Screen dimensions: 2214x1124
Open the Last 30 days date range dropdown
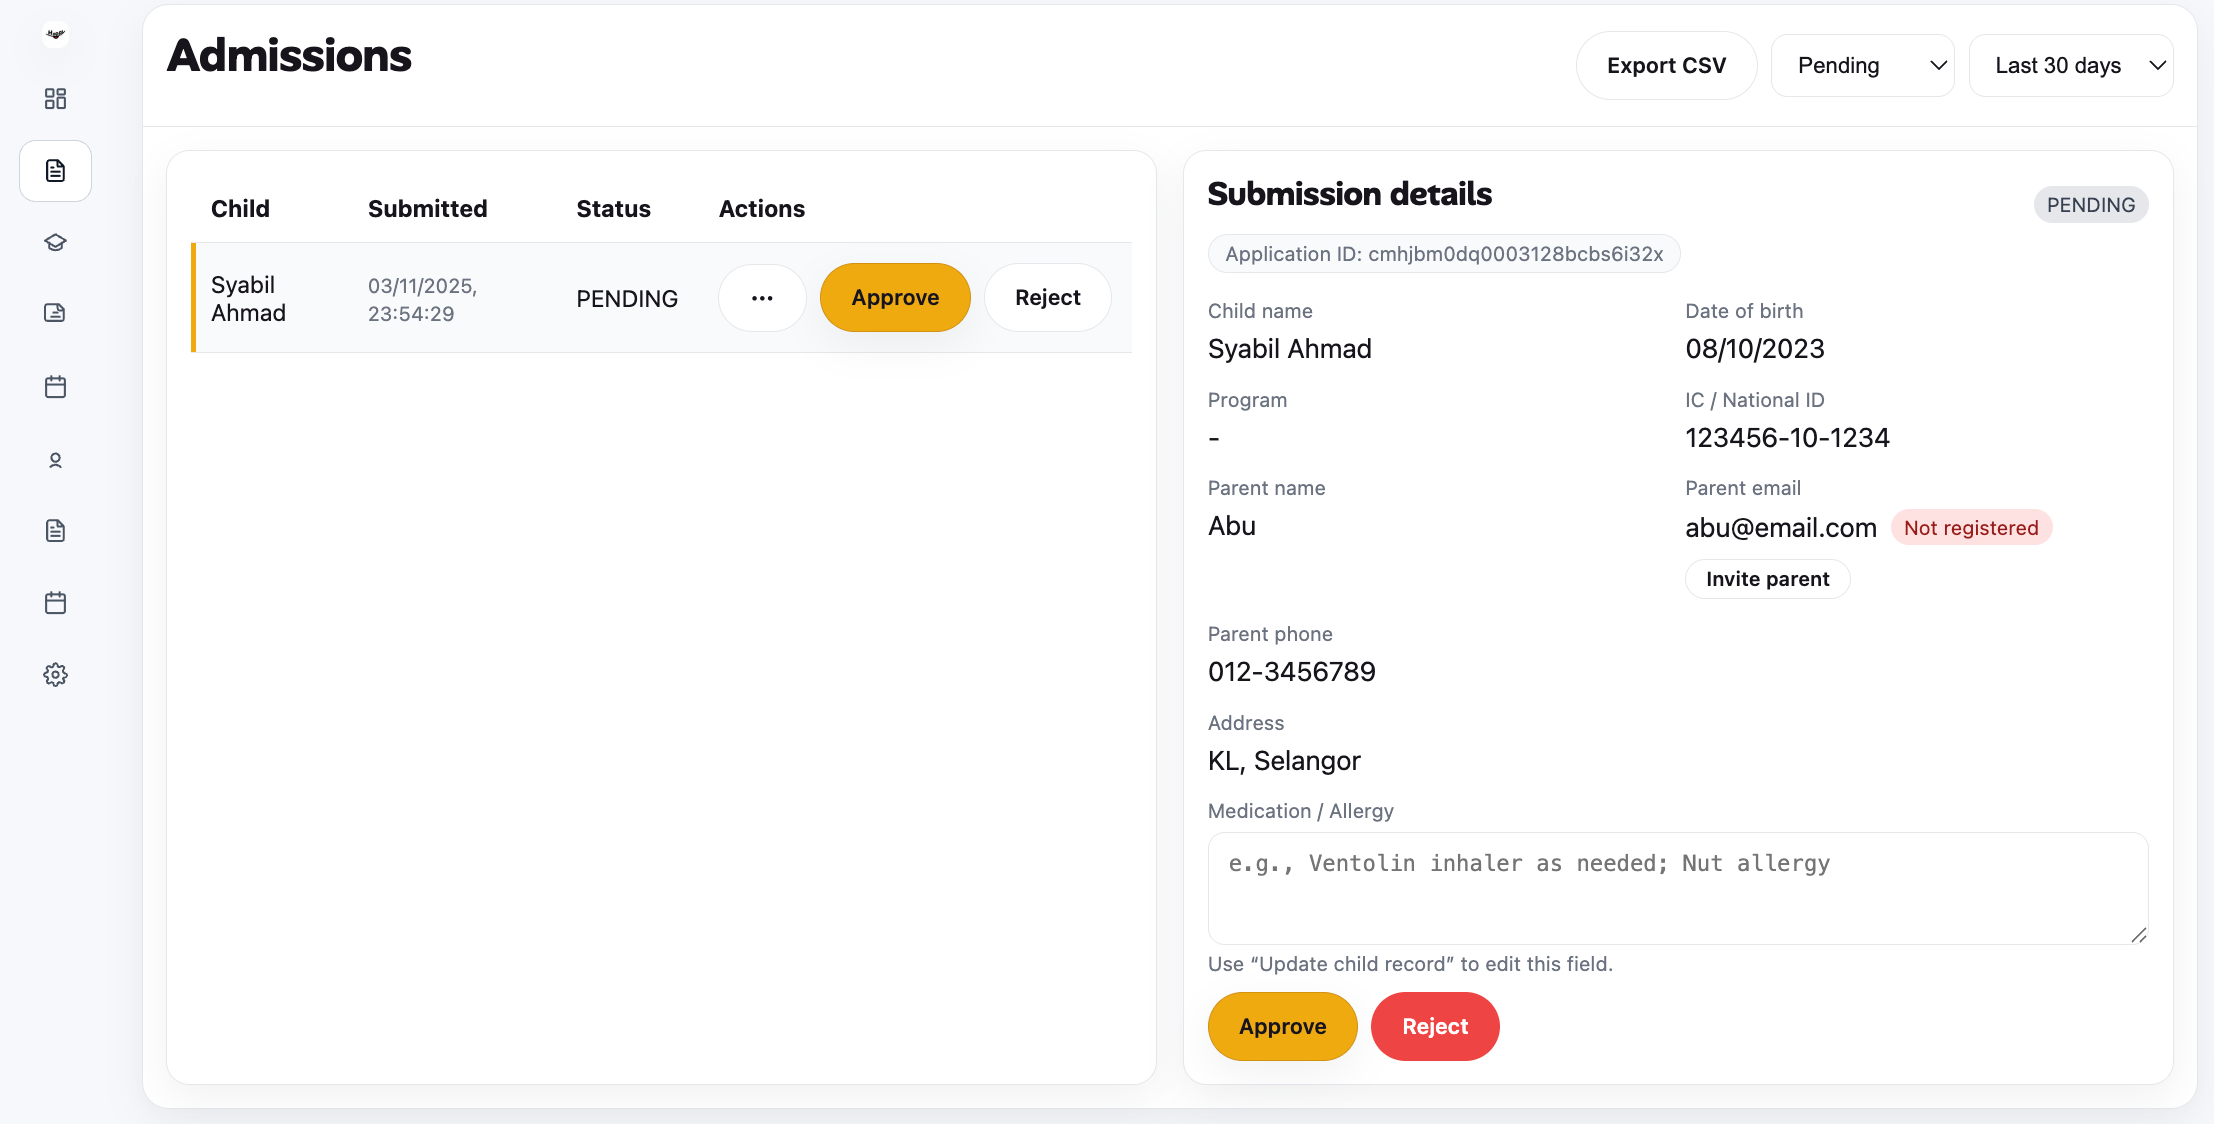pyautogui.click(x=2071, y=65)
